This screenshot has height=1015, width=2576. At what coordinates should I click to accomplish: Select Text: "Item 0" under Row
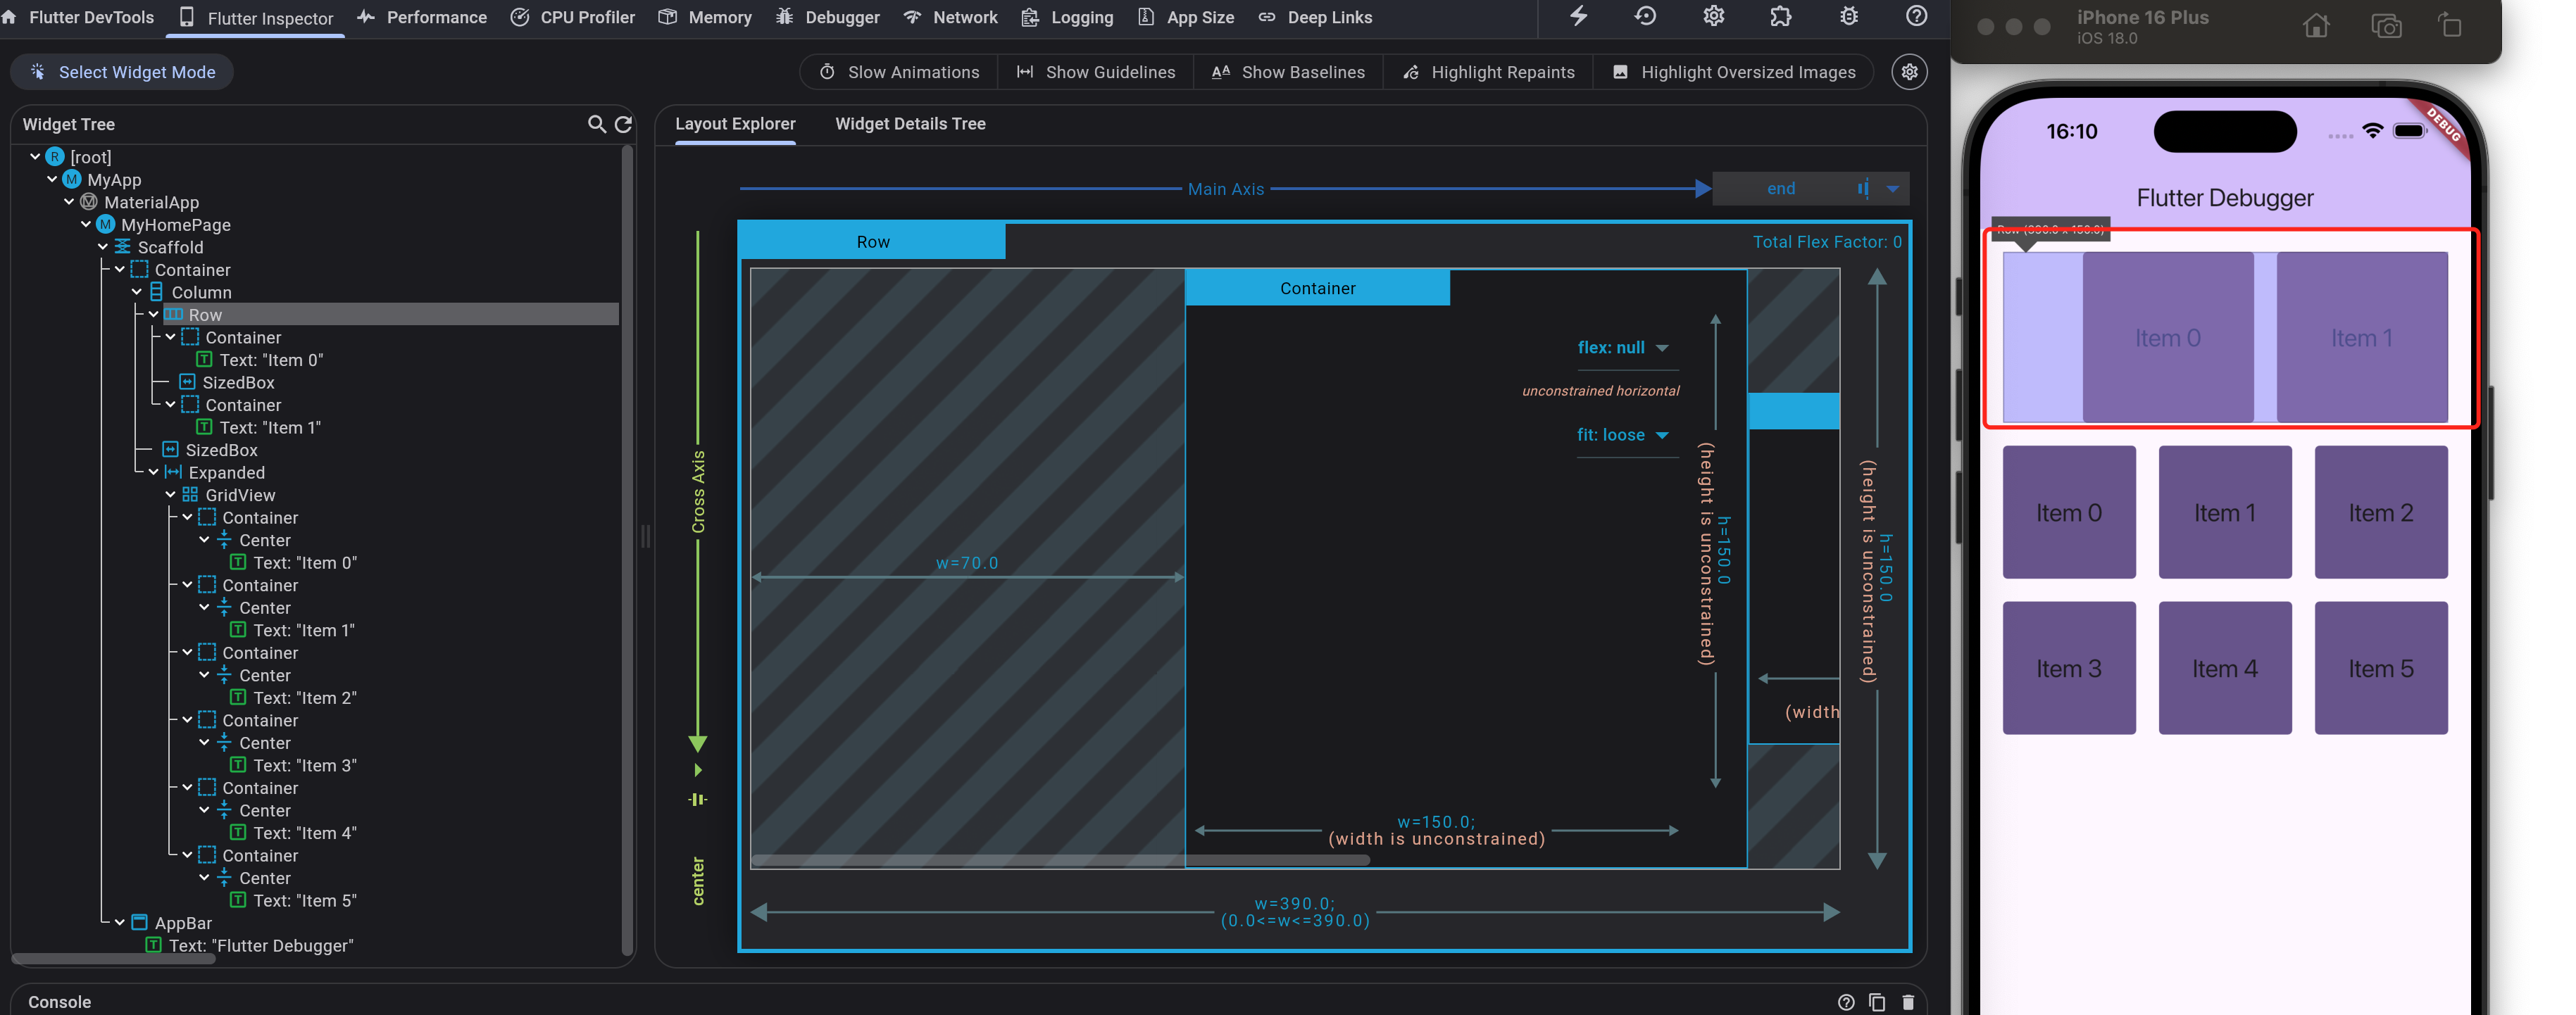260,360
